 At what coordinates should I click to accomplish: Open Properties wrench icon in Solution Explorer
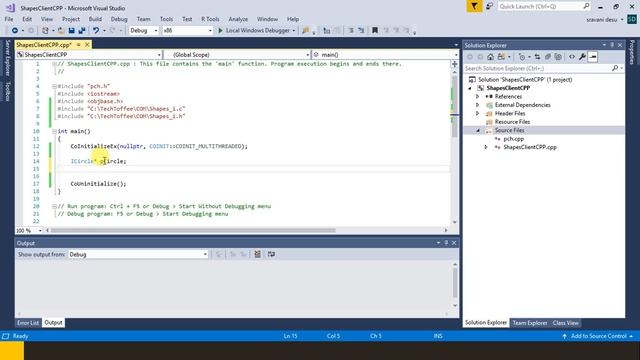582,57
